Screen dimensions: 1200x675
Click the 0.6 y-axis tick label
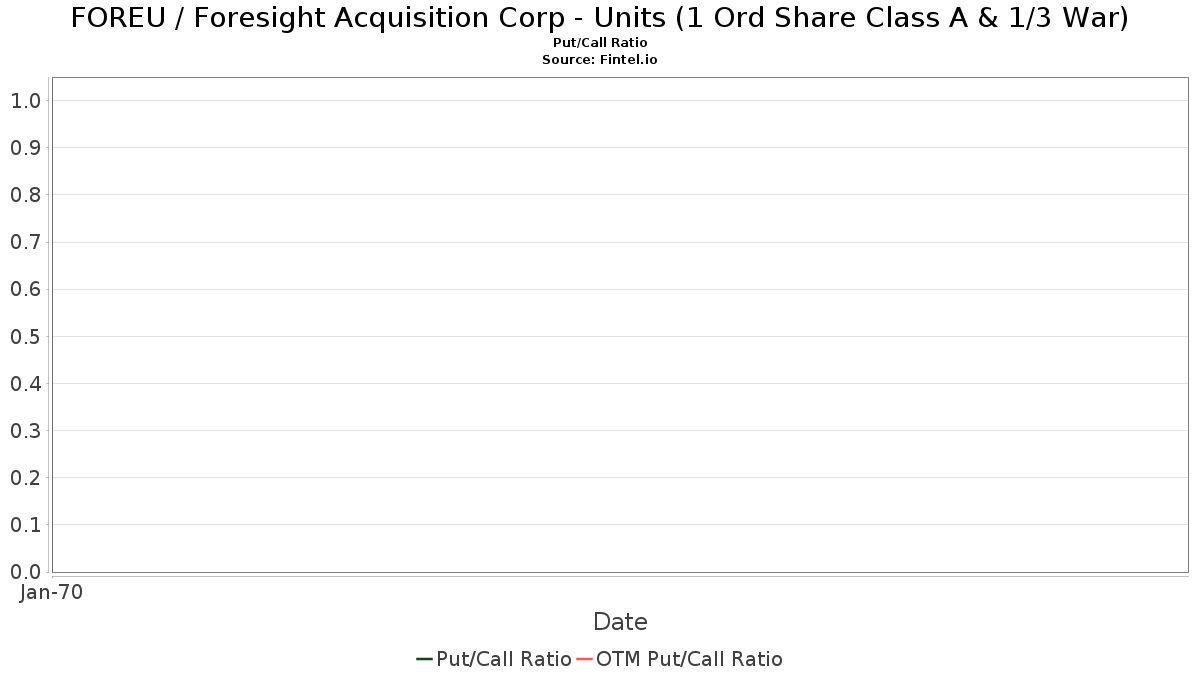click(25, 289)
